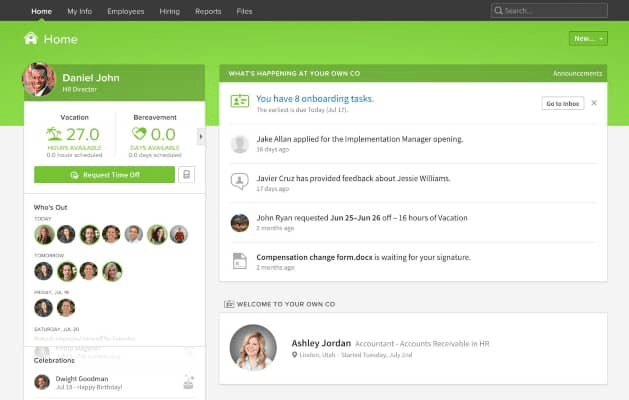
Task: Click the Home house icon in the header
Action: 31,39
